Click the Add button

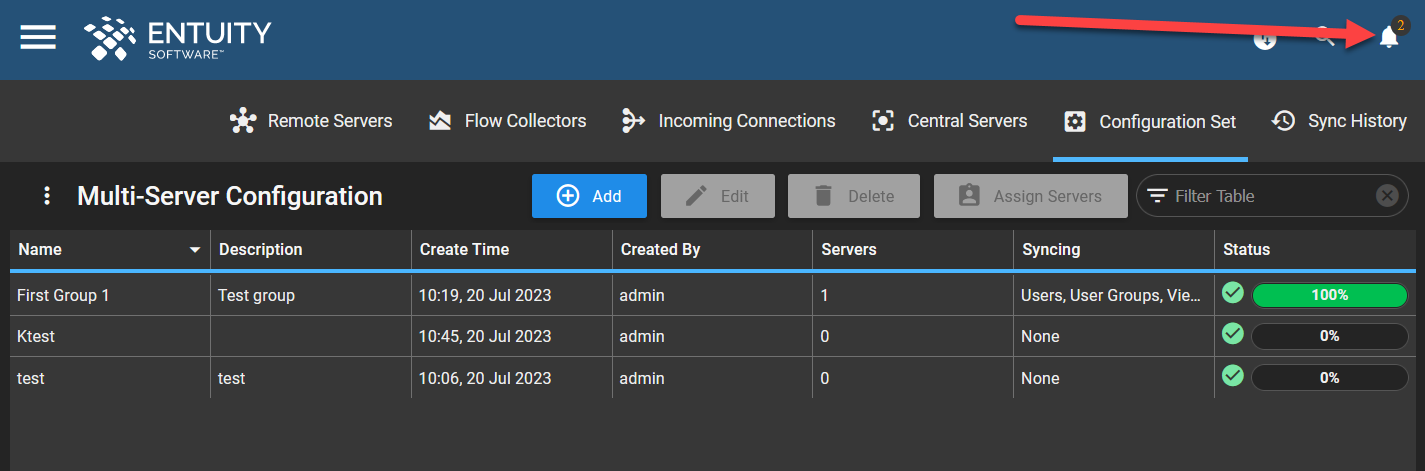(x=589, y=196)
